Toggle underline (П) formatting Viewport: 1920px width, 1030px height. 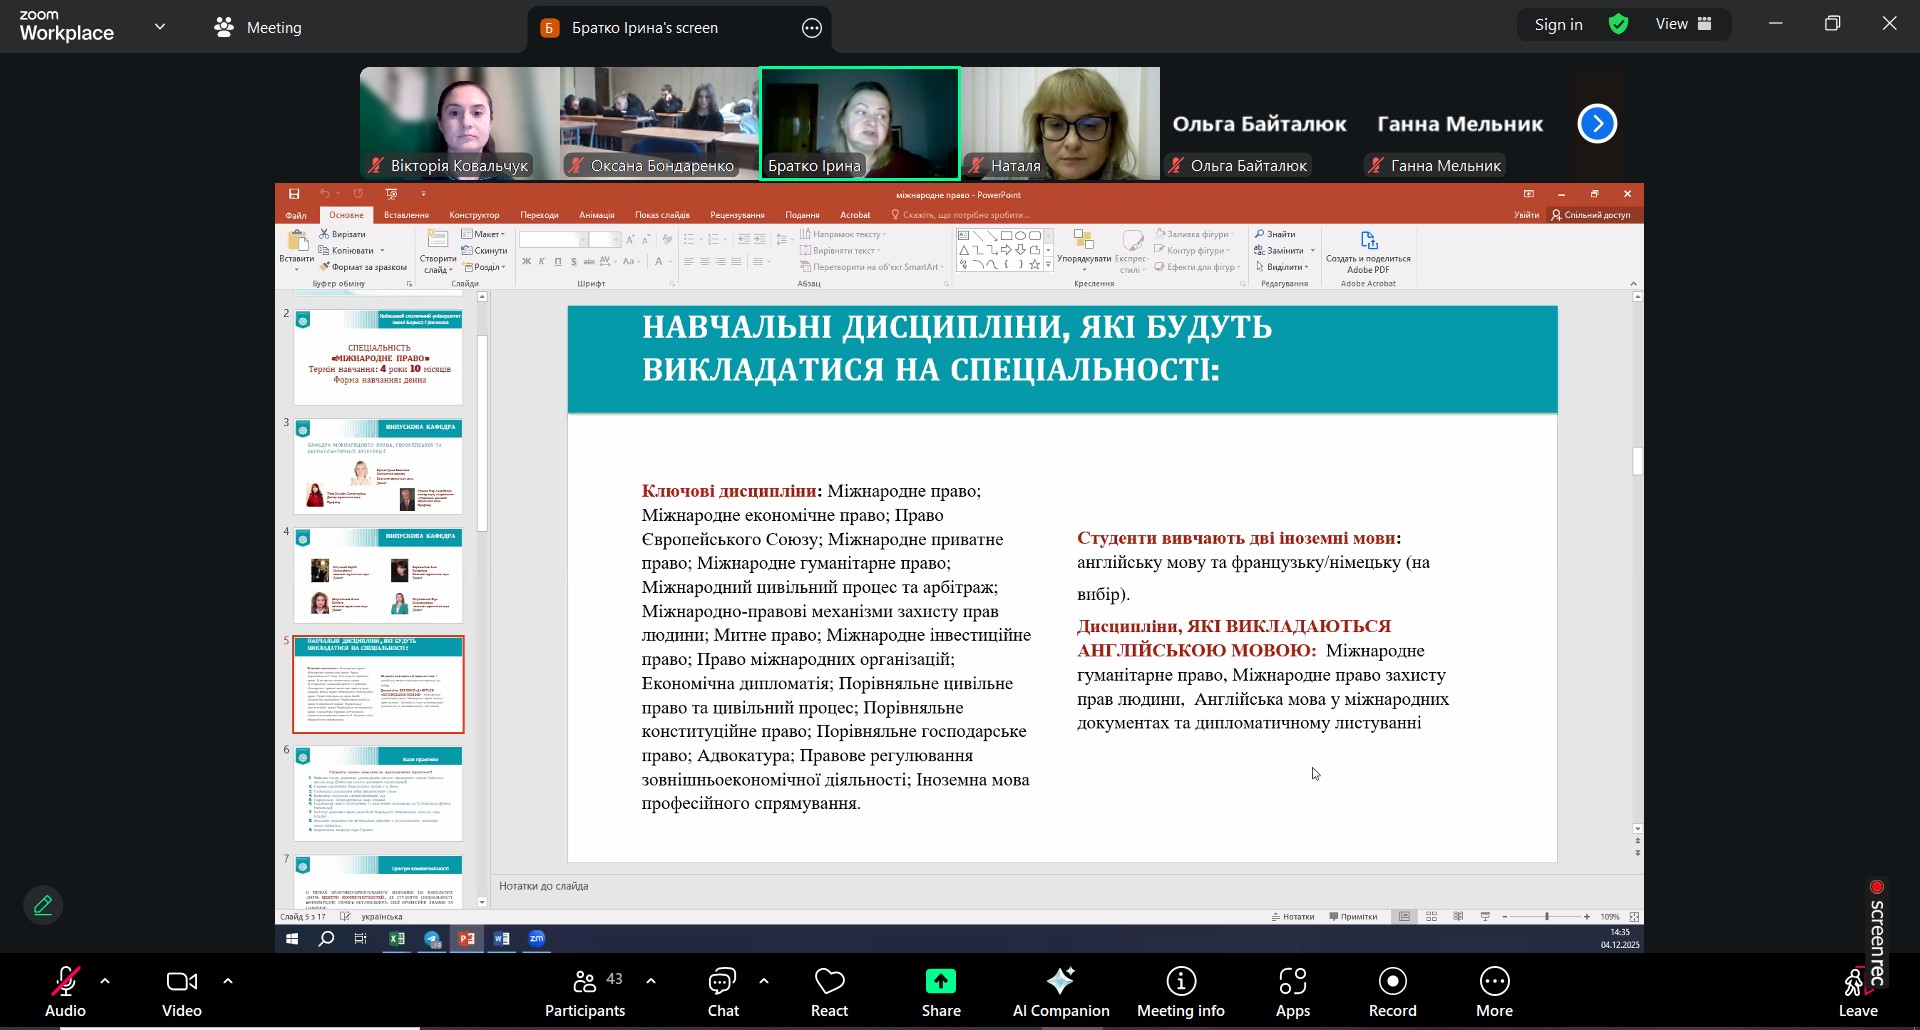(557, 261)
